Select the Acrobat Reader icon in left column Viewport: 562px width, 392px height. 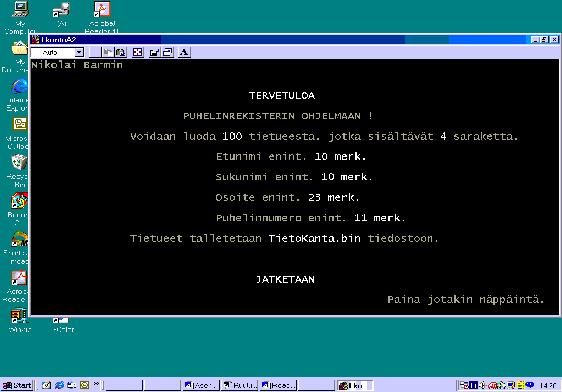(19, 278)
